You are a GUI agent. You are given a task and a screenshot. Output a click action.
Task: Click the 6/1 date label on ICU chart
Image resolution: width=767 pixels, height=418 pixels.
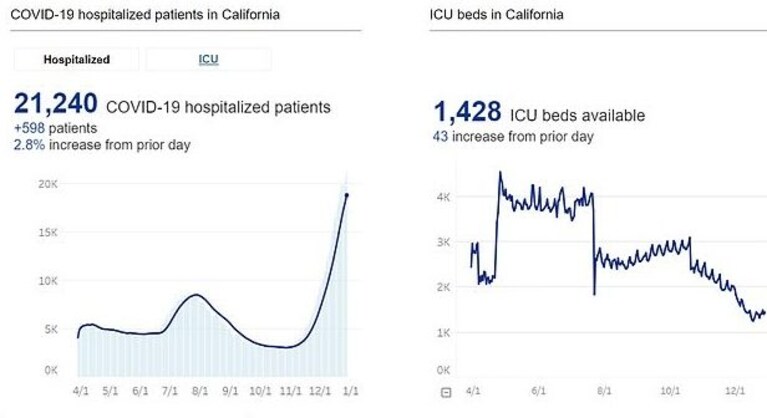click(x=538, y=391)
